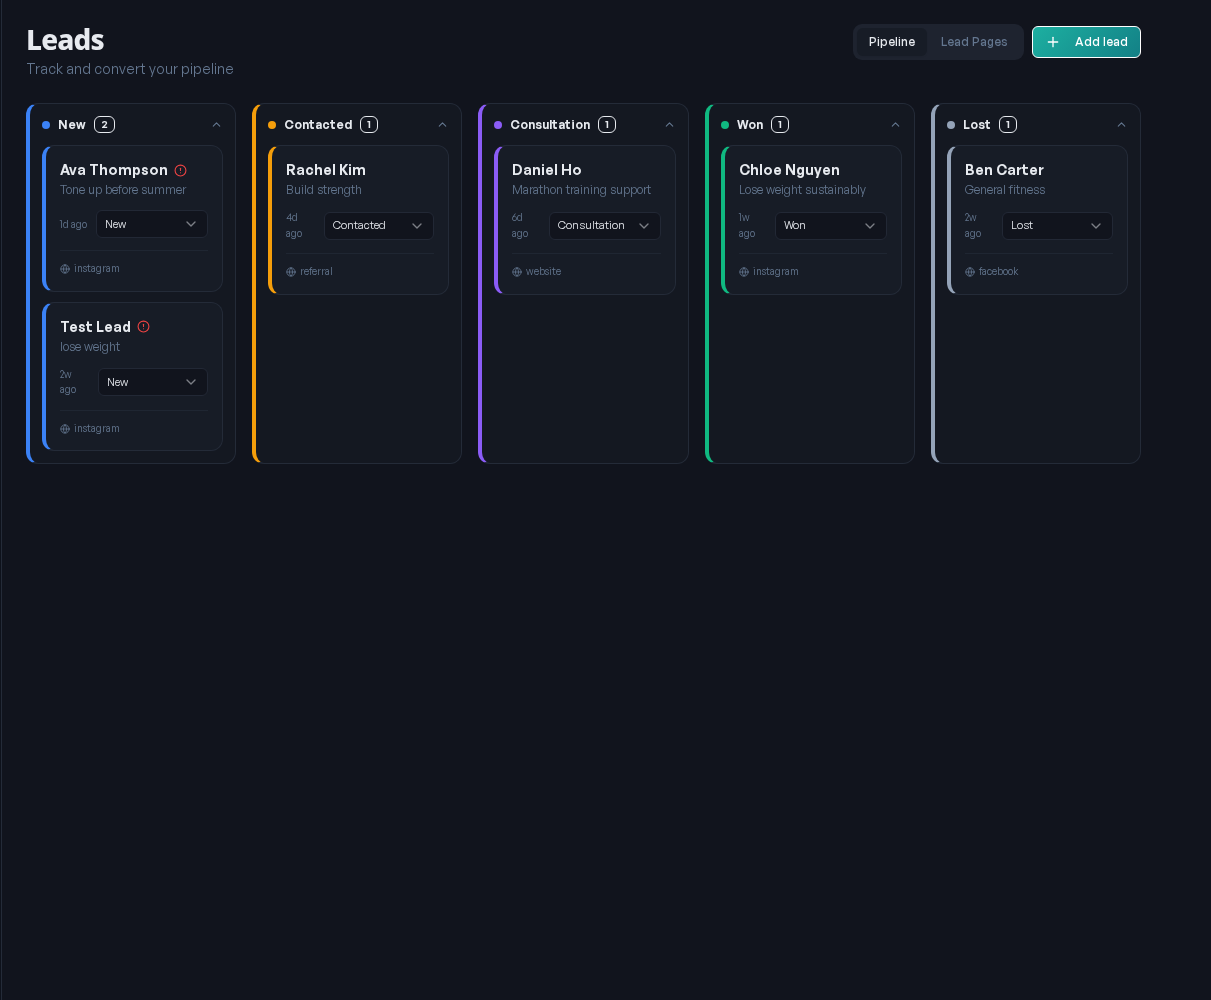Screen dimensions: 1211x1000
Task: Click the globe icon beside referral source
Action: point(291,272)
